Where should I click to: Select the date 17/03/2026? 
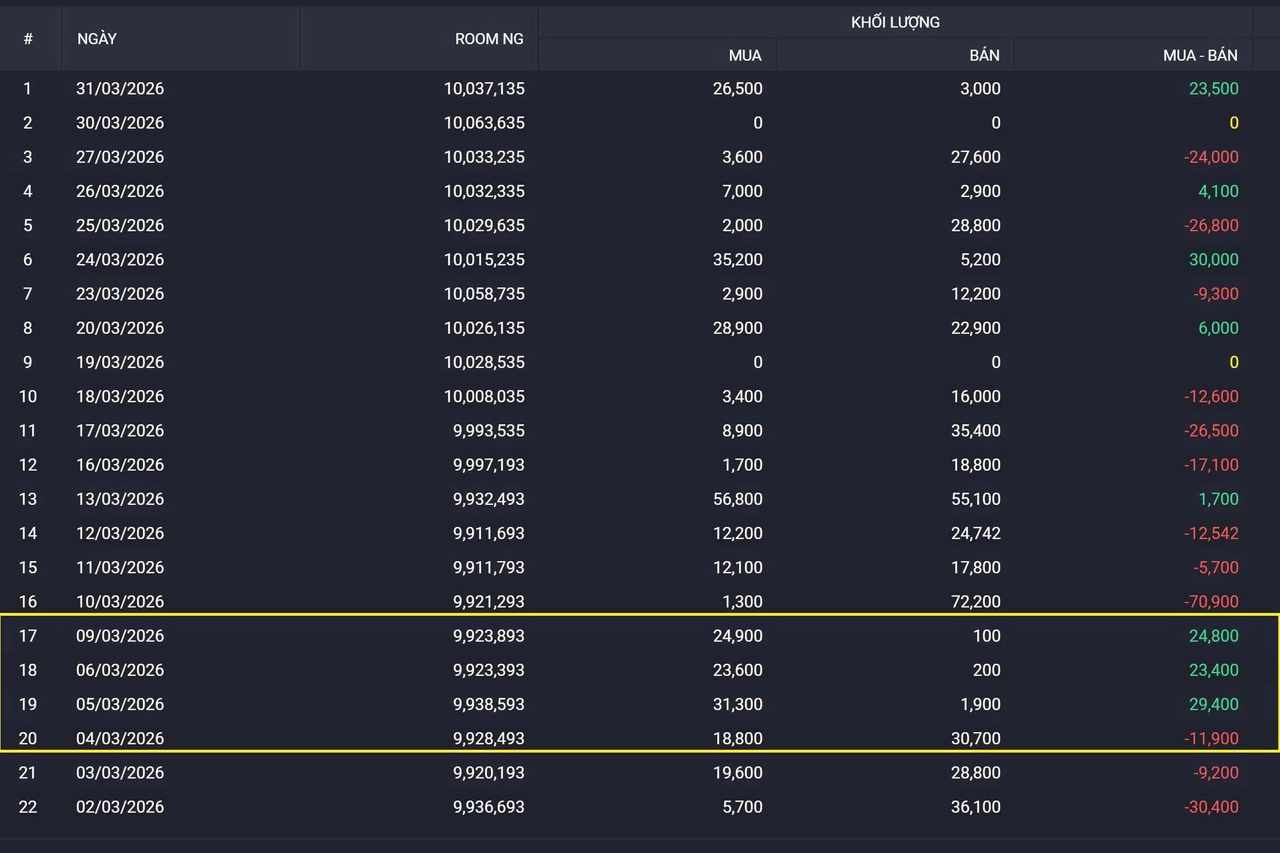coord(120,430)
